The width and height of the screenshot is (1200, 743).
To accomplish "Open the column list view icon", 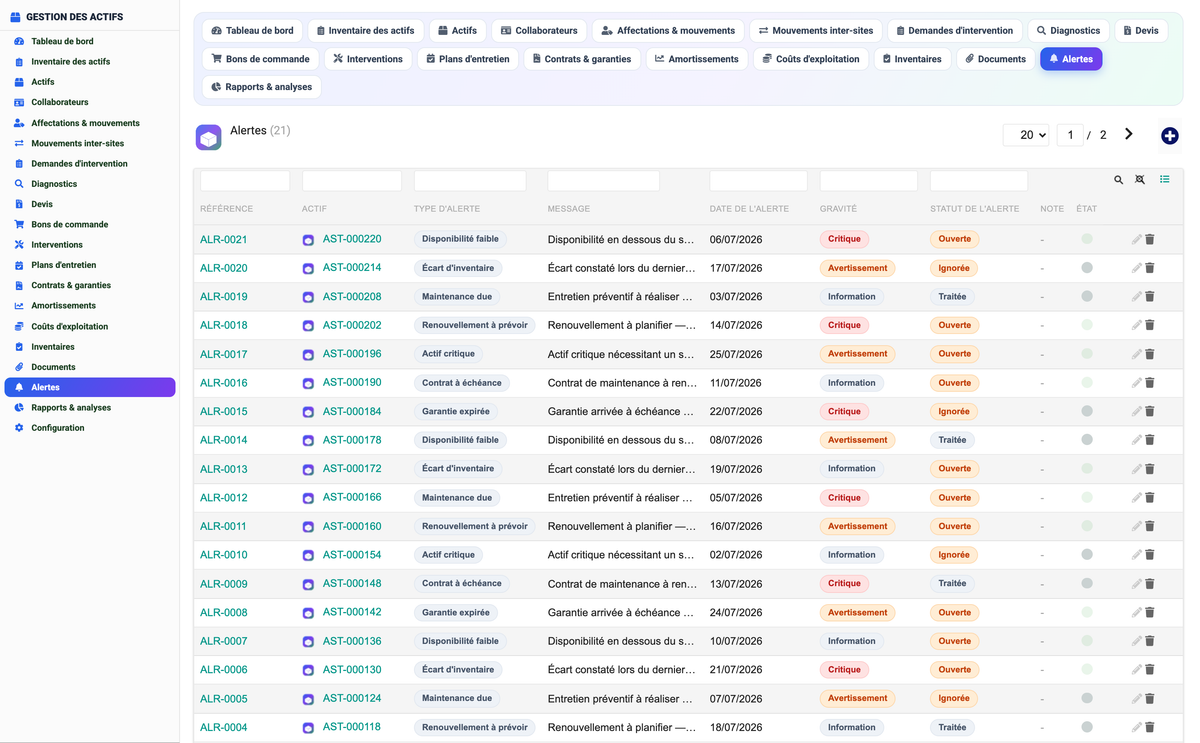I will [1165, 180].
